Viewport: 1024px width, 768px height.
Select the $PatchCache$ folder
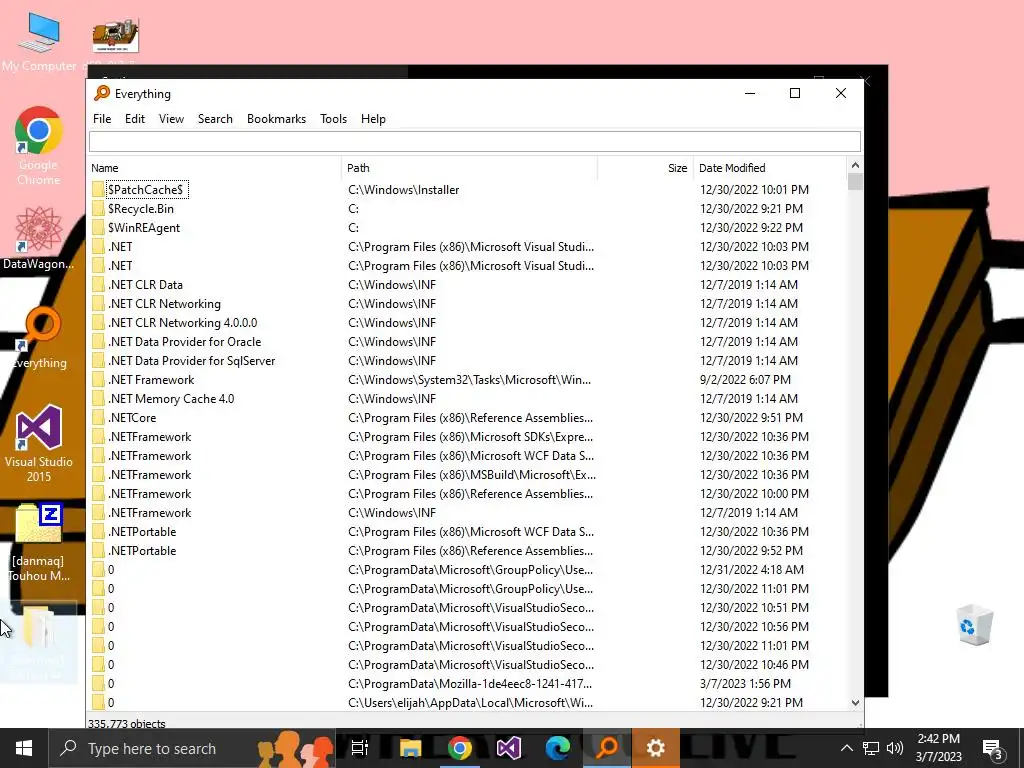pyautogui.click(x=146, y=189)
